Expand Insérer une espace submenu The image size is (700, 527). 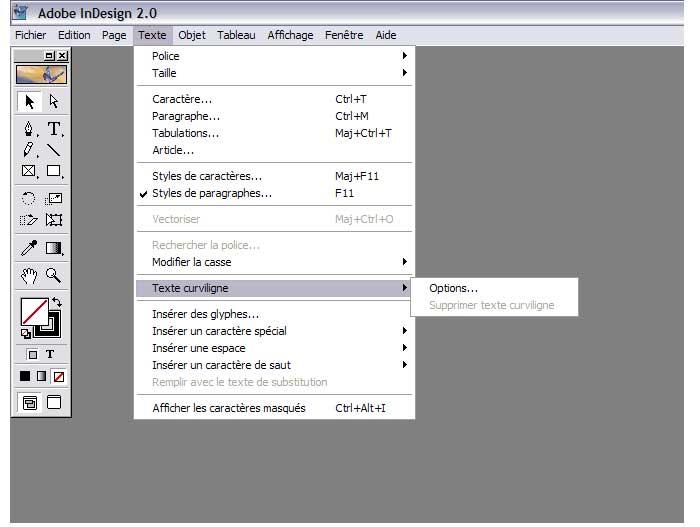point(274,348)
